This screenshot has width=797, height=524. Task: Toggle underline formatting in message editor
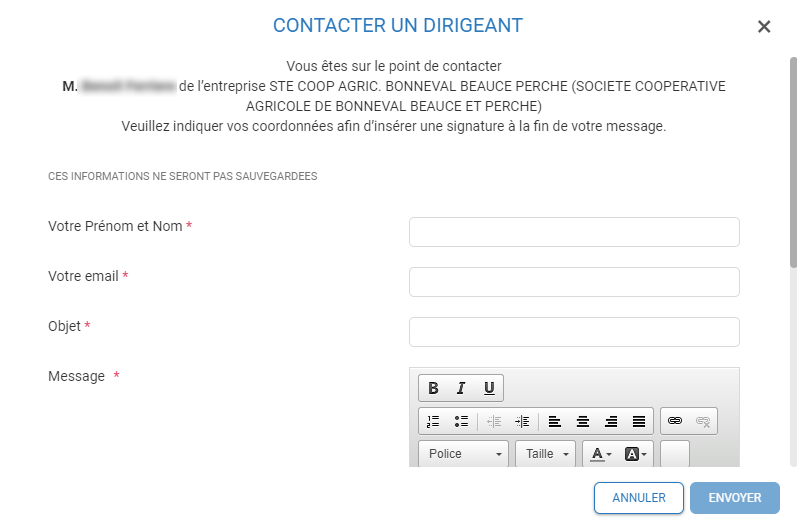489,388
